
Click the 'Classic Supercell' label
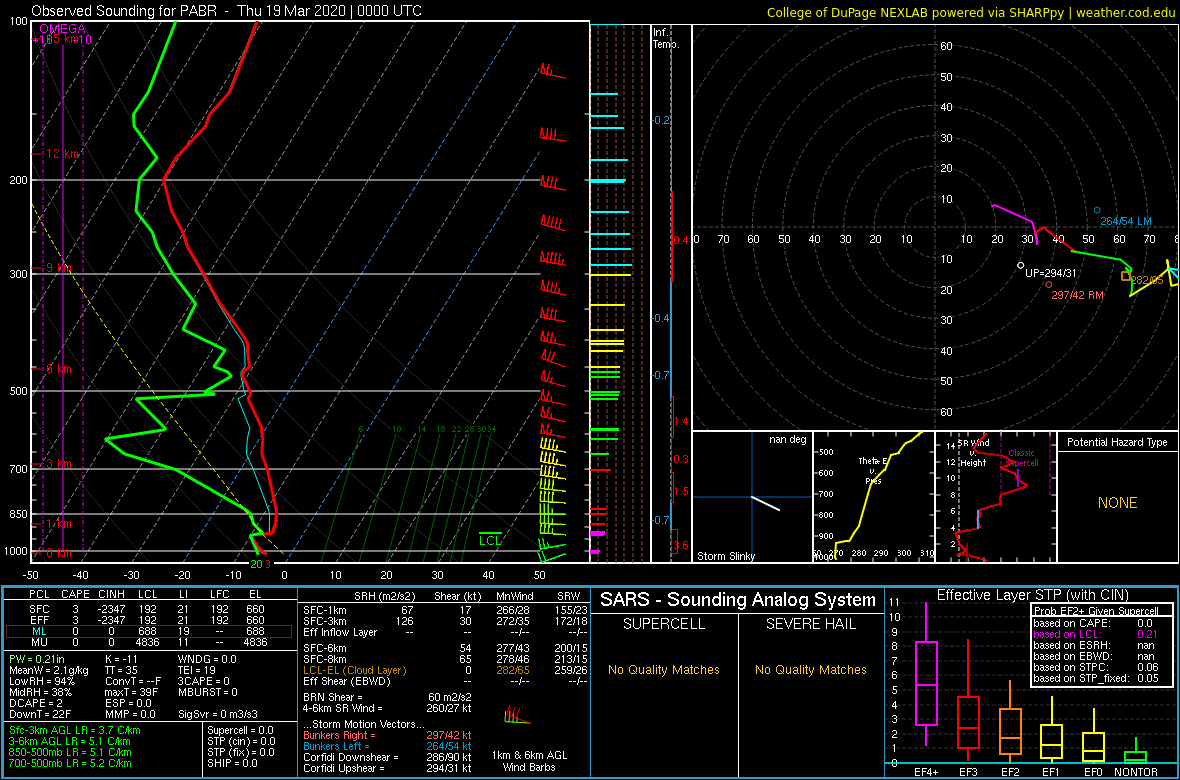click(x=1023, y=459)
